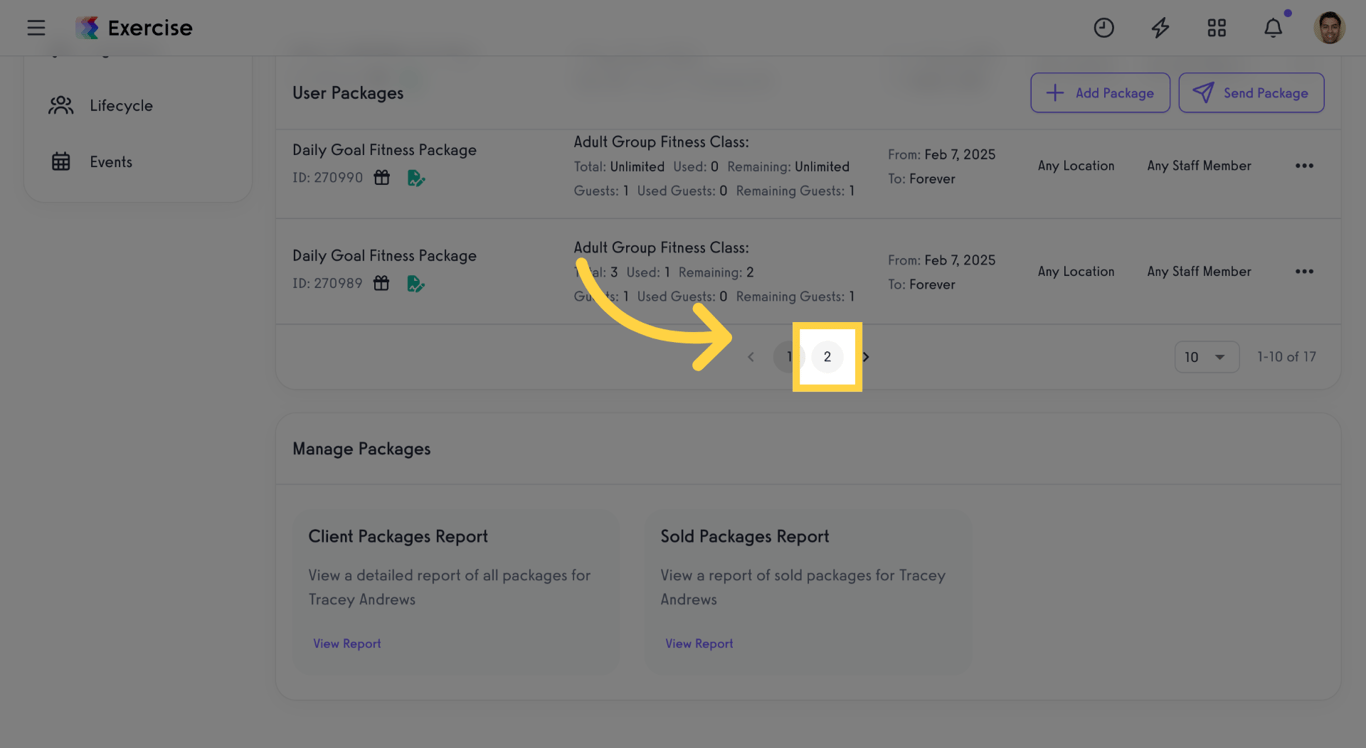Click the Add Package button
This screenshot has height=748, width=1366.
coord(1100,92)
